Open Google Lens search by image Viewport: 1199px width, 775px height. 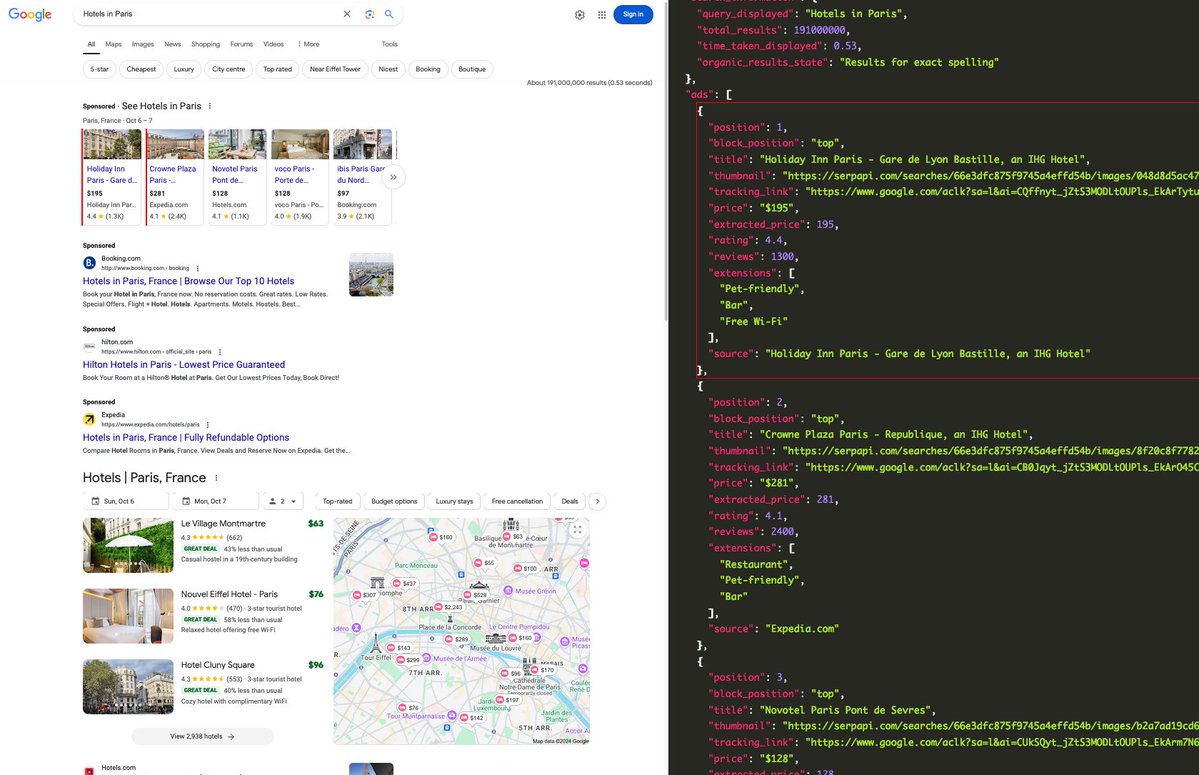tap(368, 15)
